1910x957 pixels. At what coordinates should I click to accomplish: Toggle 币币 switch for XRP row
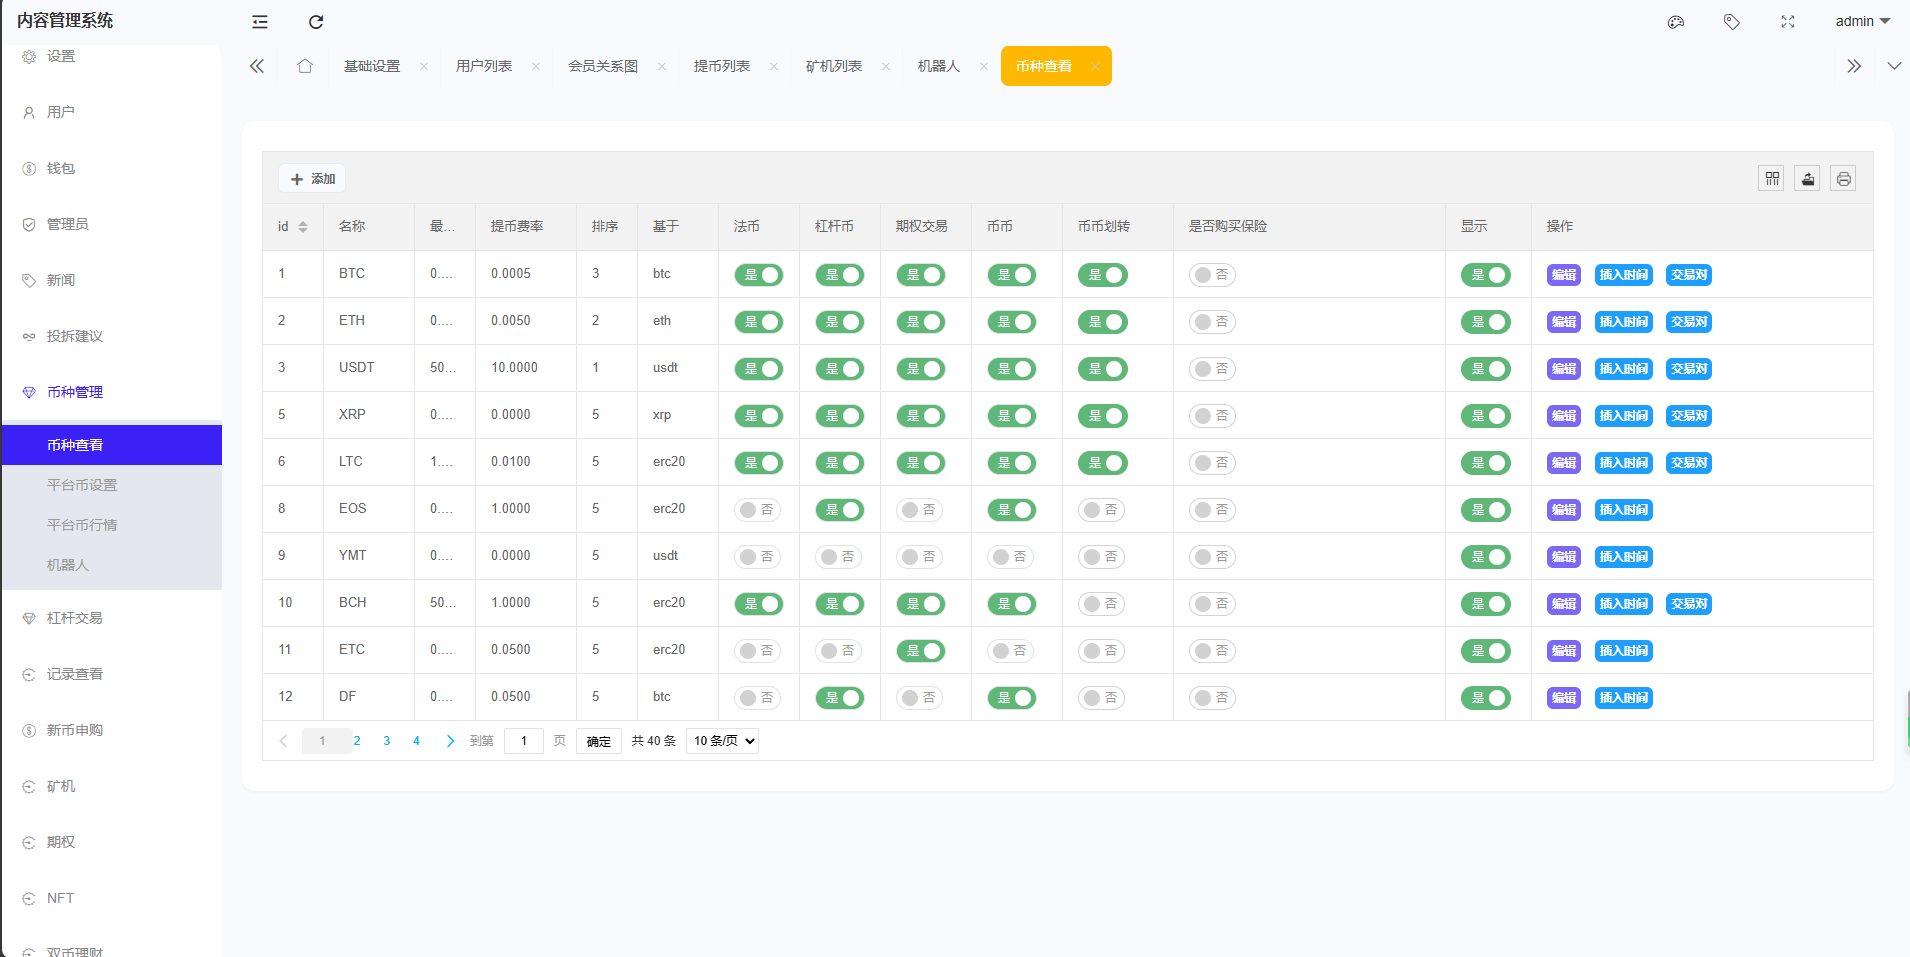click(x=1012, y=416)
